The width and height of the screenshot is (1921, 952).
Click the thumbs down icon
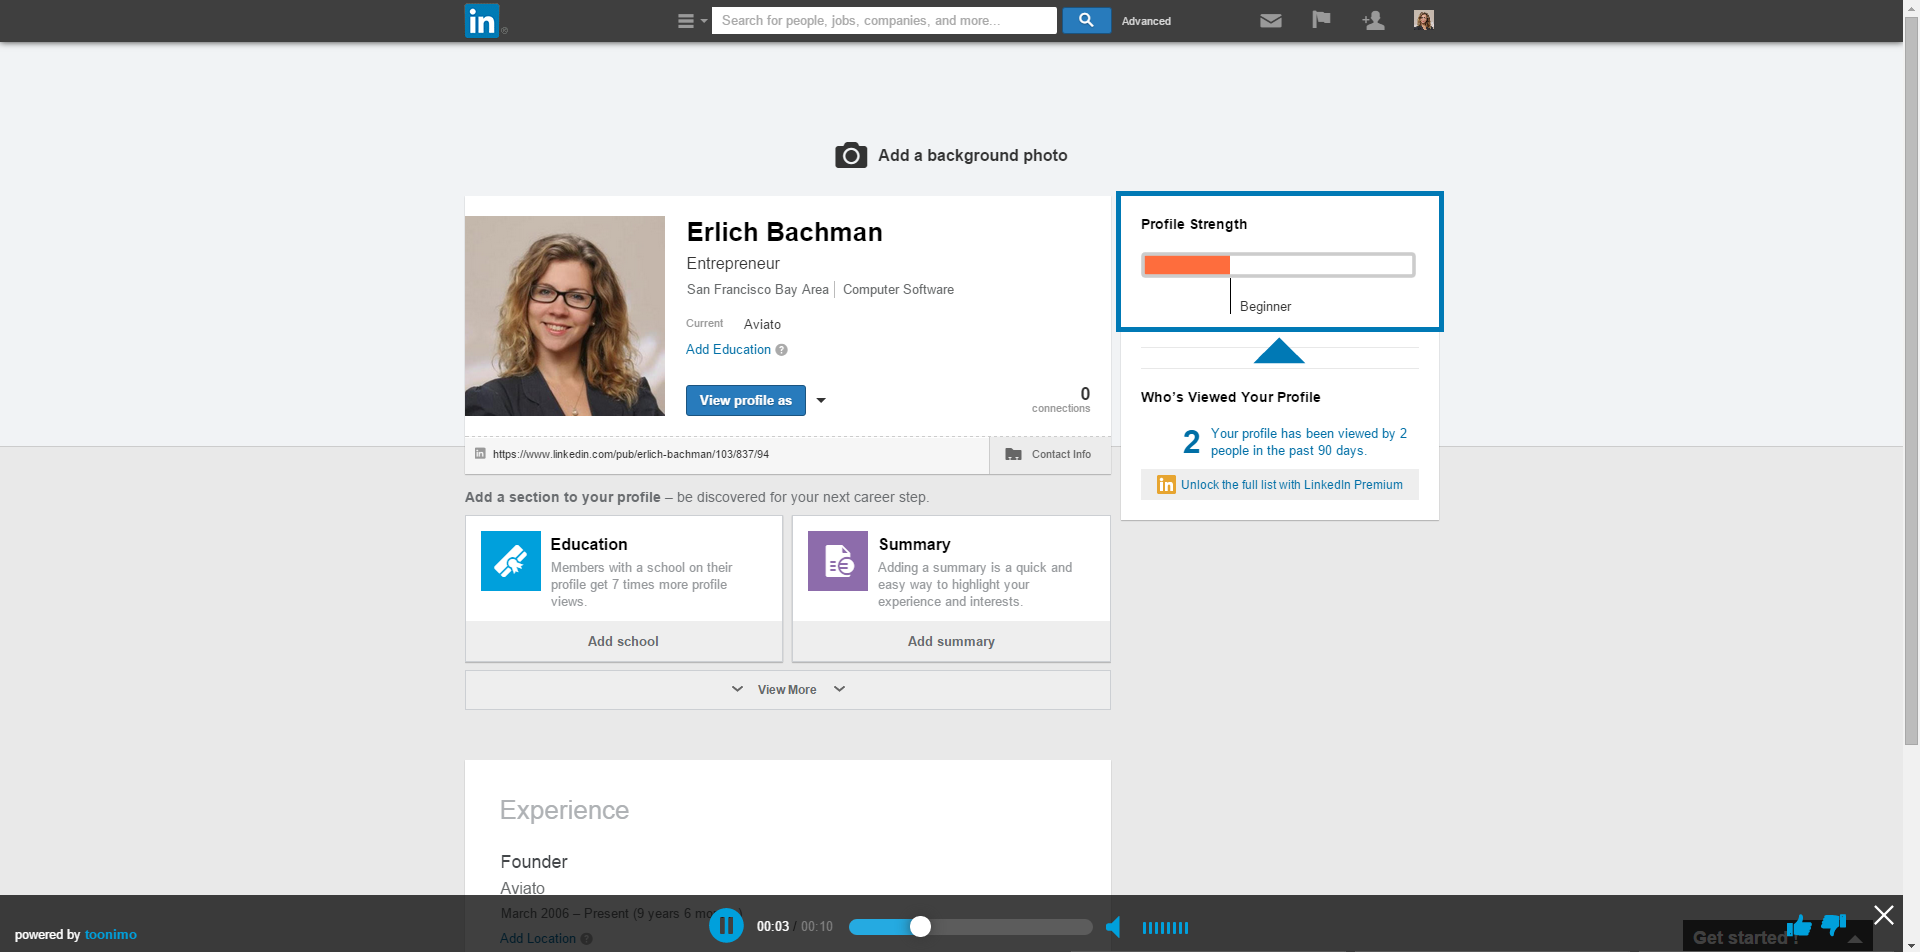[x=1834, y=926]
